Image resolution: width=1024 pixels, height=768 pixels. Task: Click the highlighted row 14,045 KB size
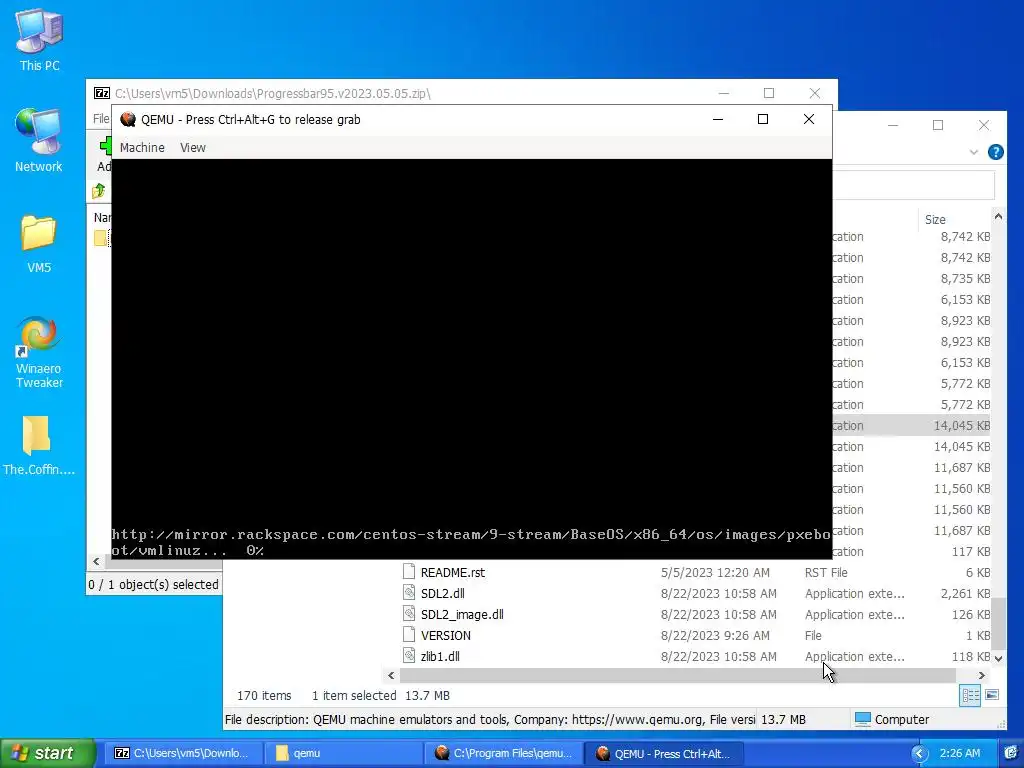(961, 426)
